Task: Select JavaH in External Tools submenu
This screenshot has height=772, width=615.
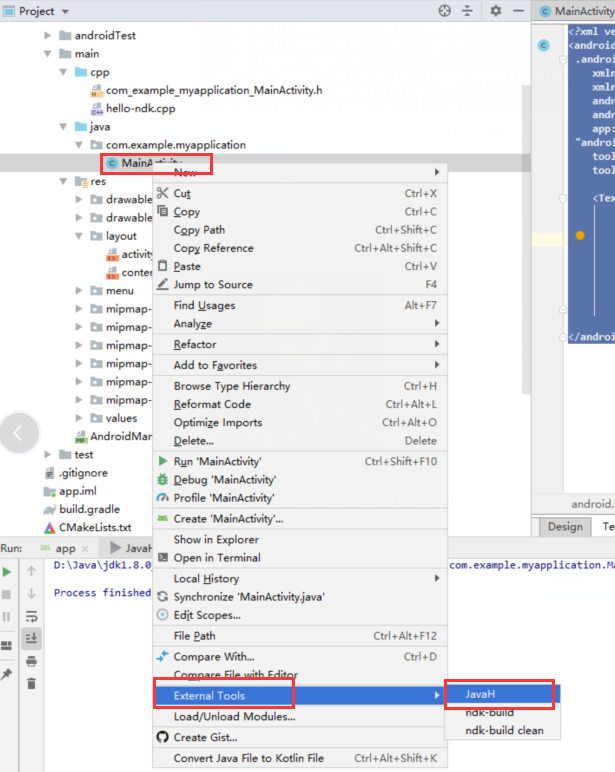Action: click(502, 694)
